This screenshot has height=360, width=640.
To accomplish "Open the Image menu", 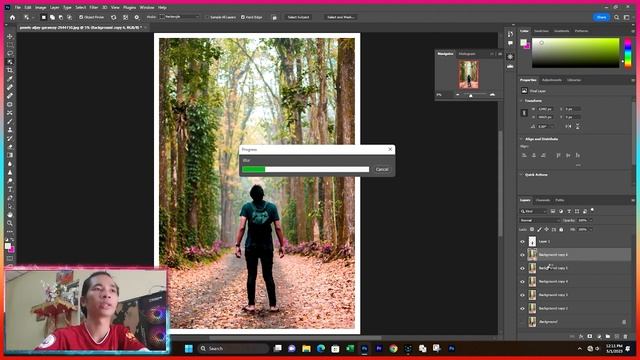I will point(40,7).
